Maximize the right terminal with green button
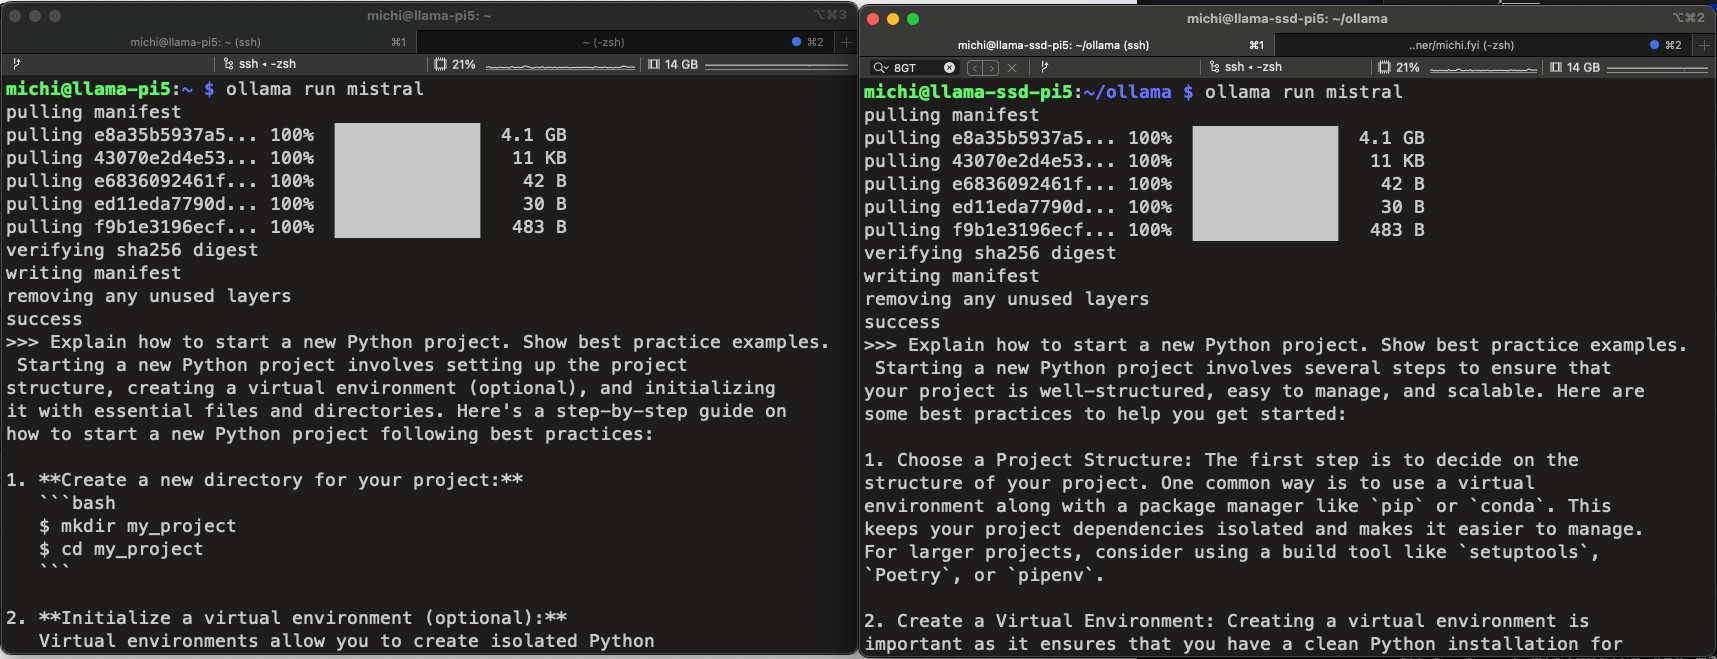Viewport: 1717px width, 659px height. (x=913, y=19)
